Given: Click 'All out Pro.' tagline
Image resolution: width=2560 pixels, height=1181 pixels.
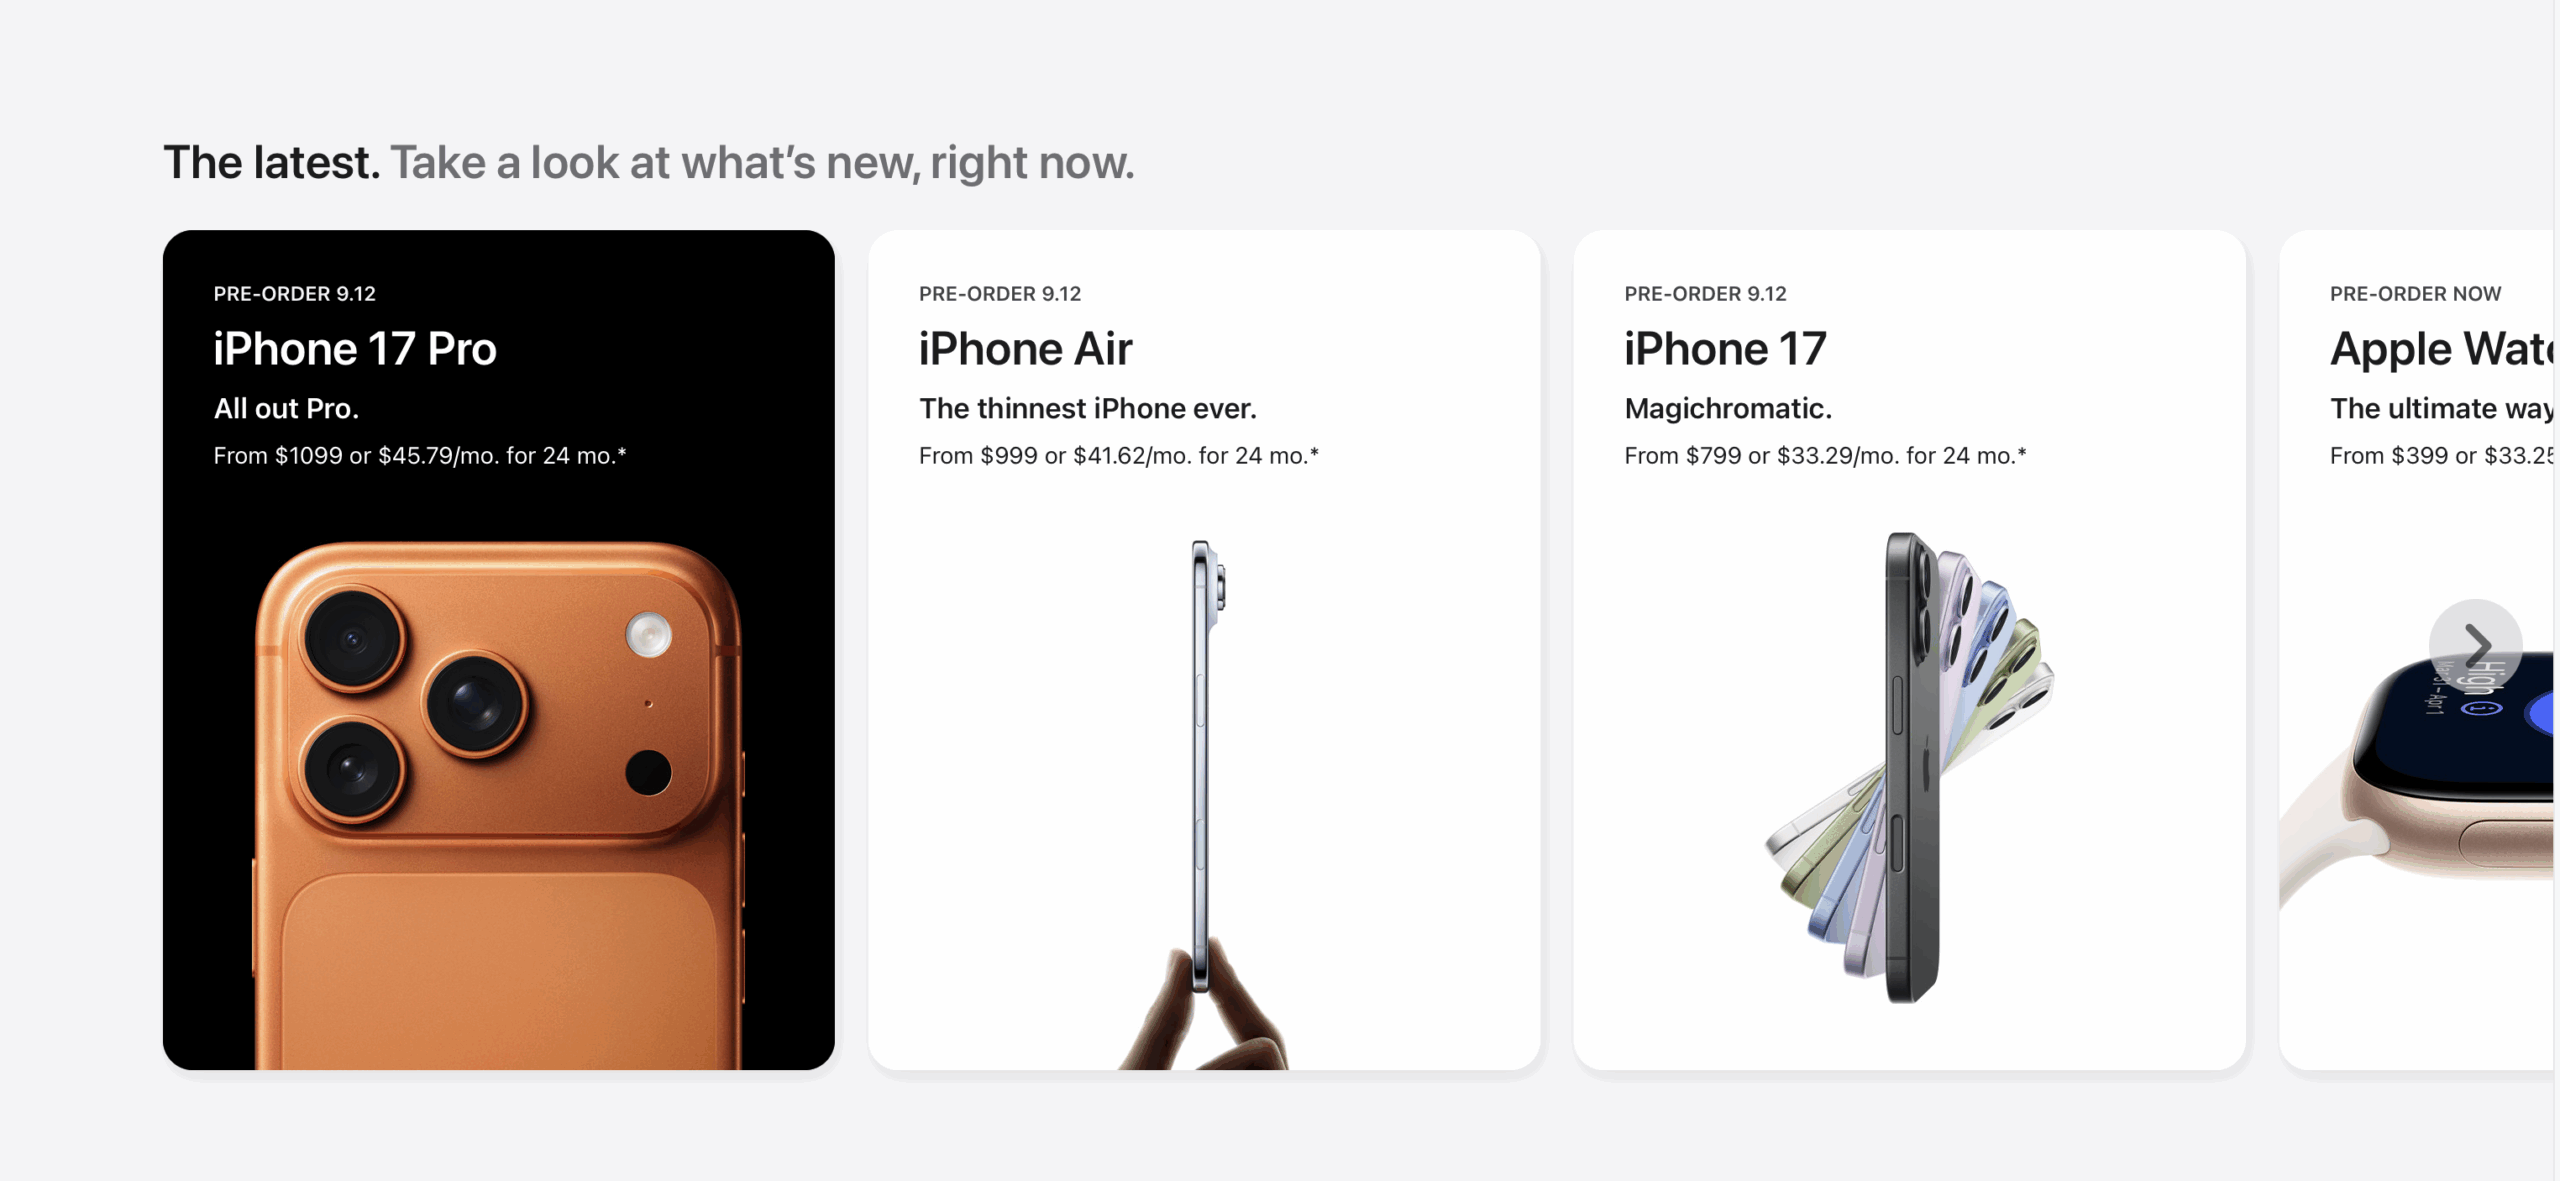Looking at the screenshot, I should (x=286, y=408).
